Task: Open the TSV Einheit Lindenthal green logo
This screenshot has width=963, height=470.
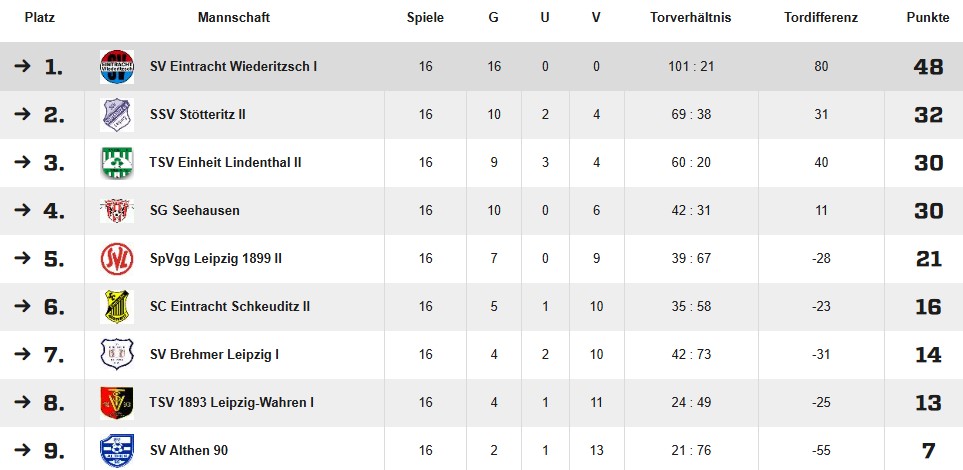Action: coord(117,163)
